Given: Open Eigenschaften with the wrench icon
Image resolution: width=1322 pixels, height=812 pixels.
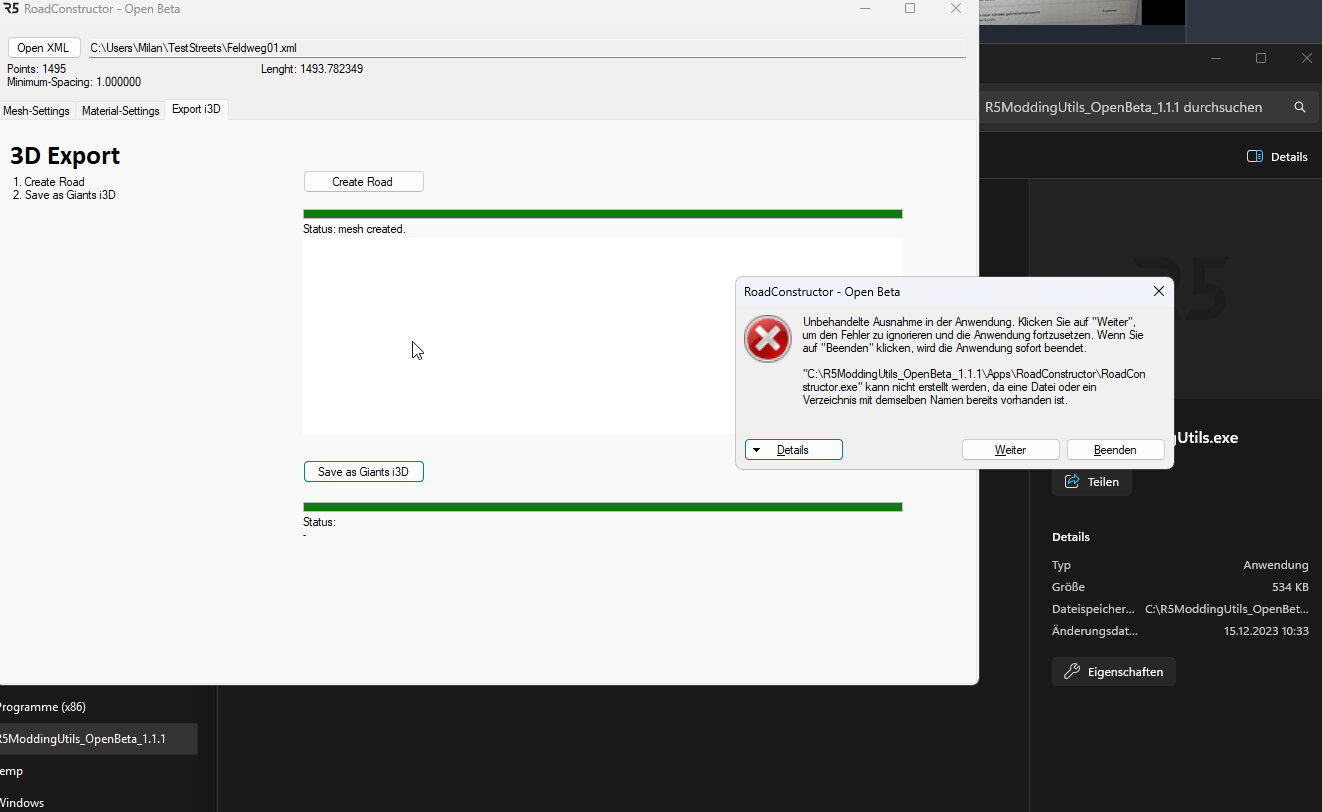Looking at the screenshot, I should click(x=1113, y=671).
